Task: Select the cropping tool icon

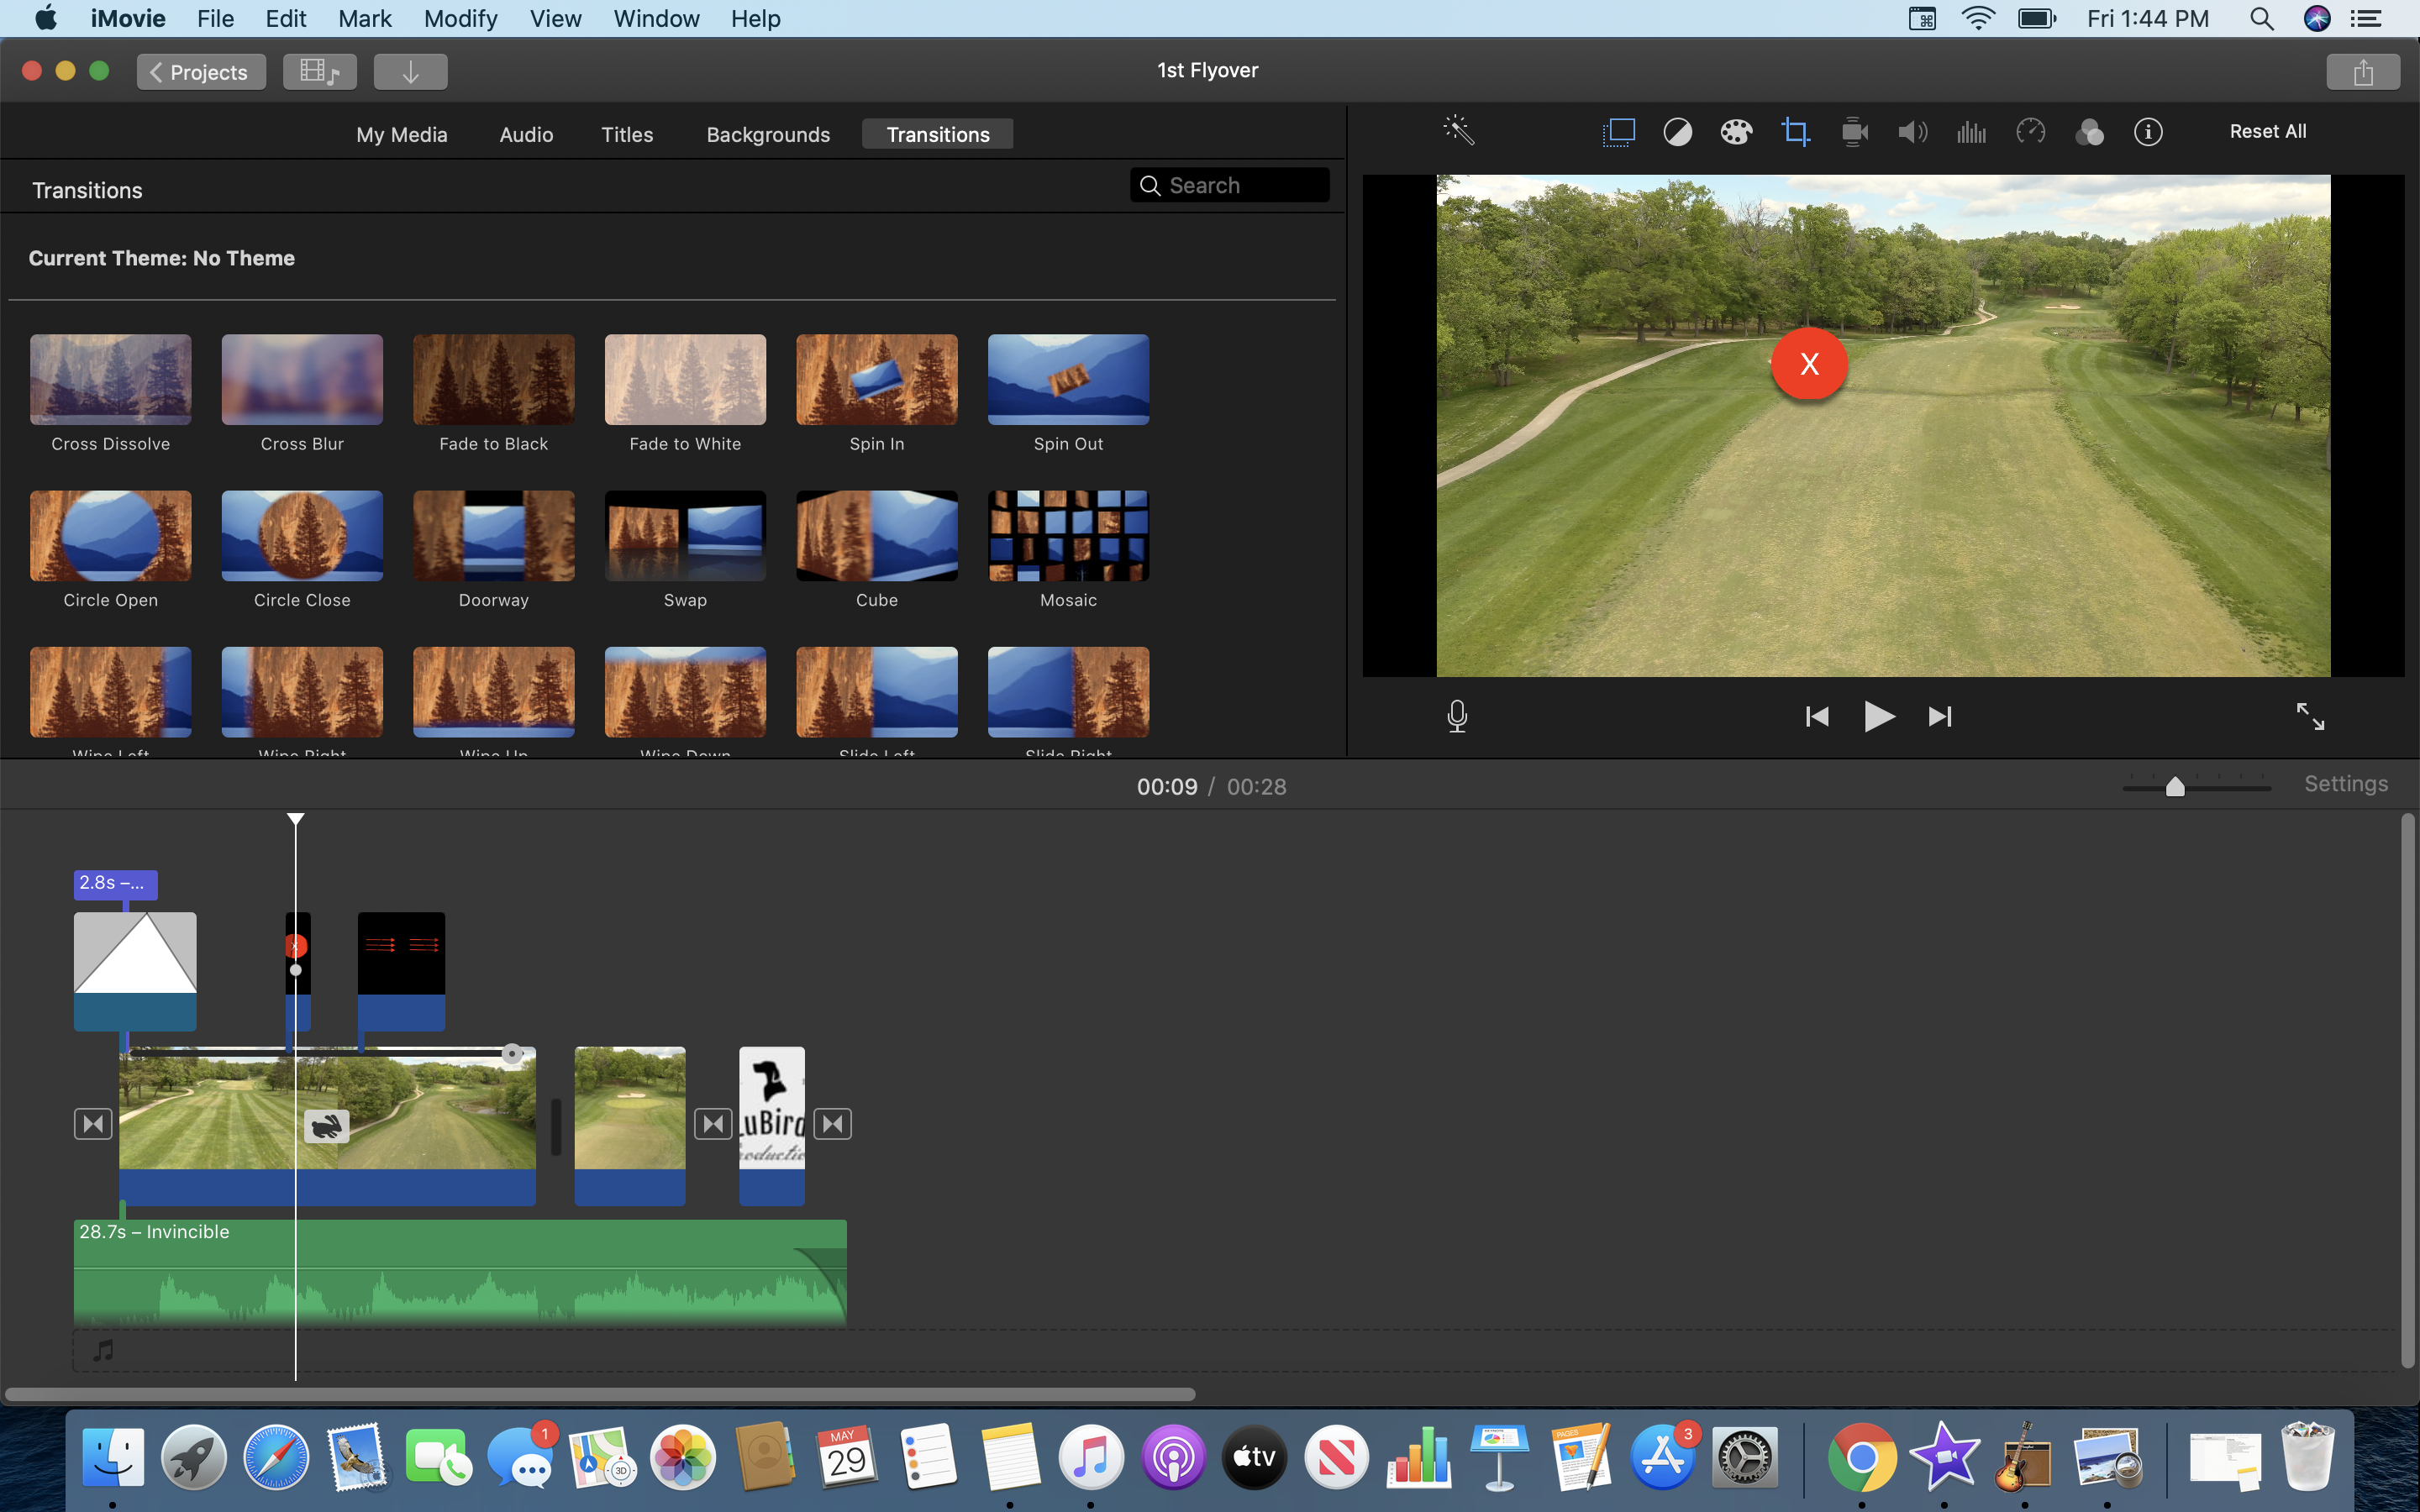Action: click(1795, 132)
